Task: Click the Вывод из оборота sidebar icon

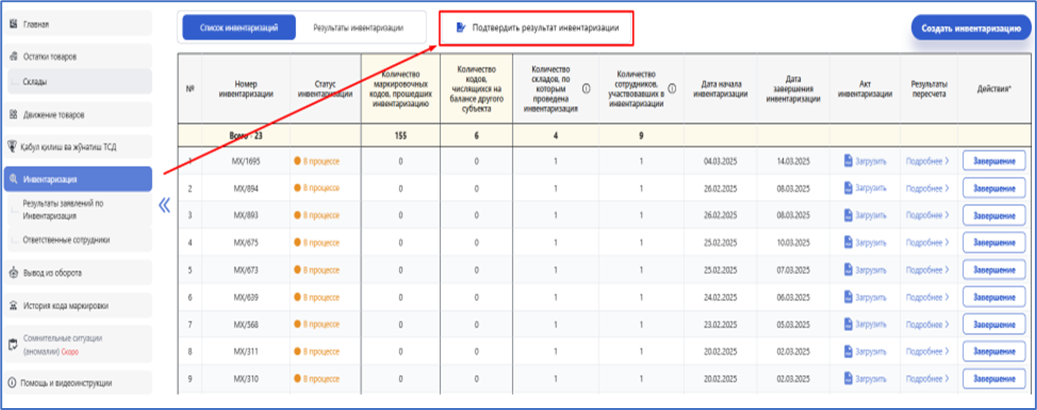Action: (x=13, y=272)
